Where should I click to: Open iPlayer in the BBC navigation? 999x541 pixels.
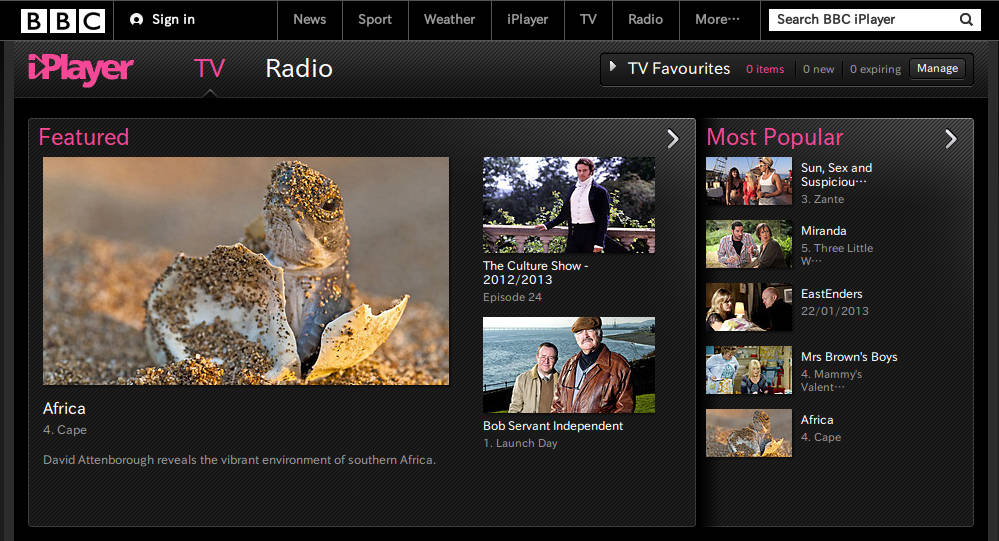528,20
